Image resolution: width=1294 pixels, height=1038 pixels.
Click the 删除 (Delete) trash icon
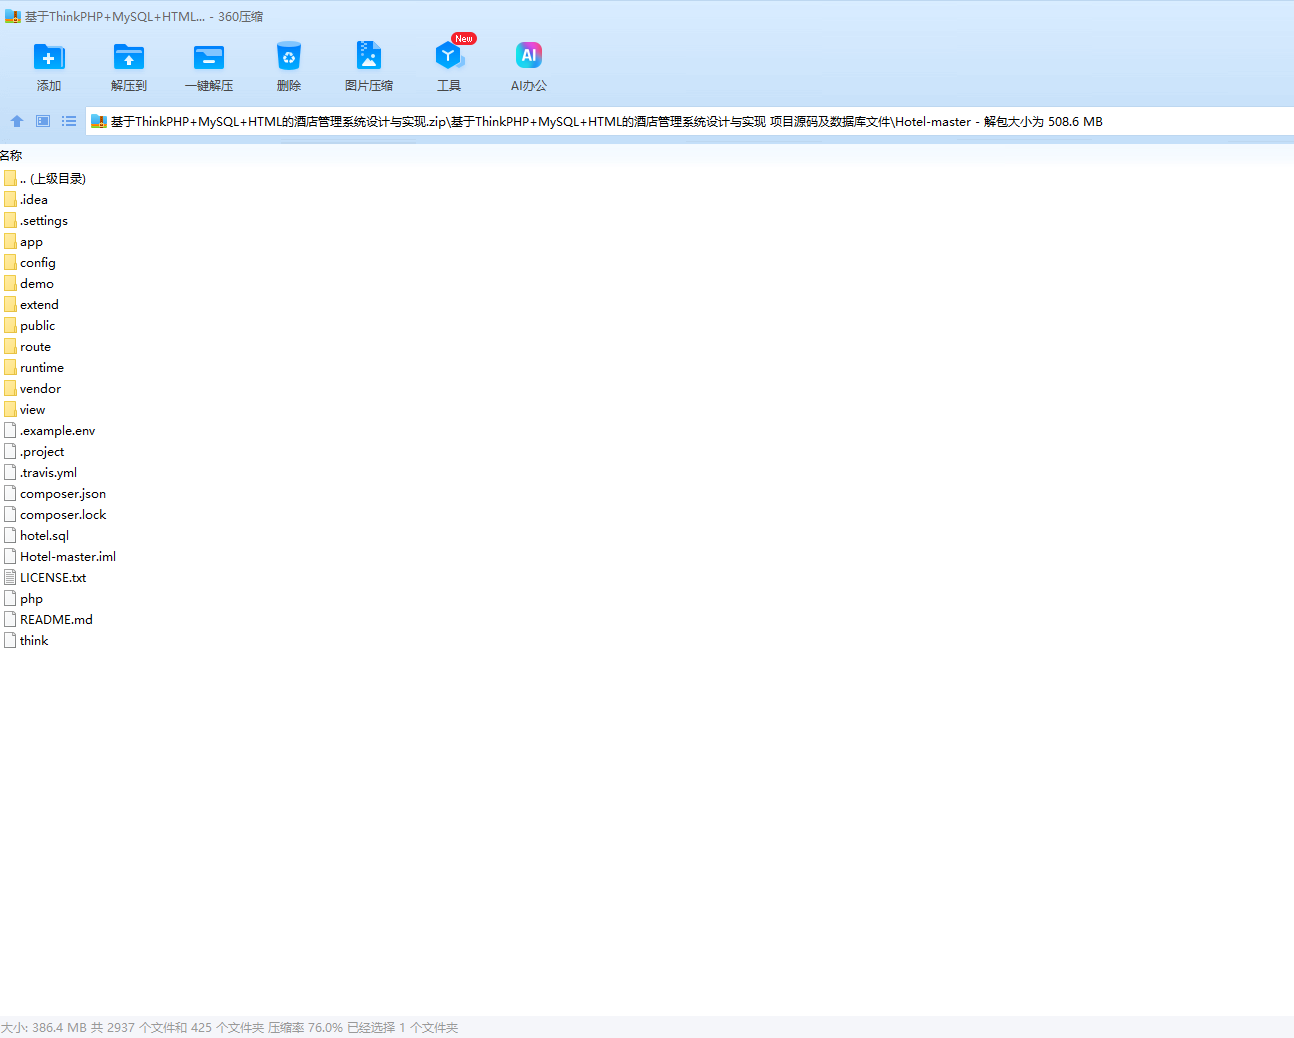pyautogui.click(x=289, y=58)
